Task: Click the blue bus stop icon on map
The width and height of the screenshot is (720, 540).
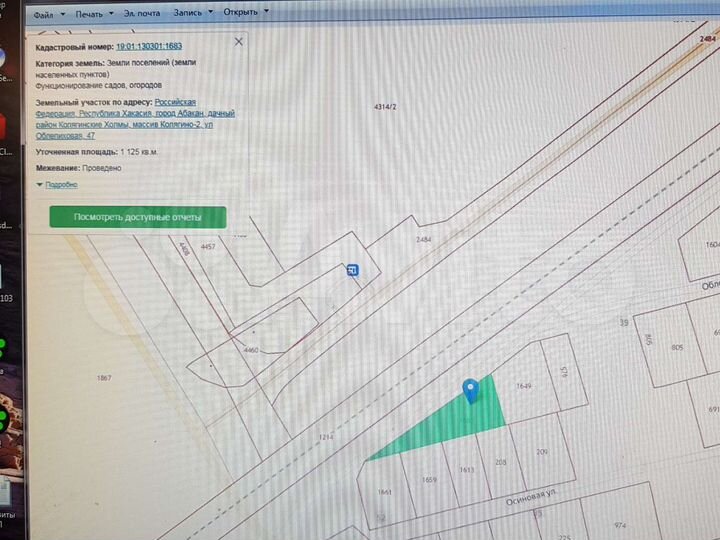Action: [x=353, y=270]
